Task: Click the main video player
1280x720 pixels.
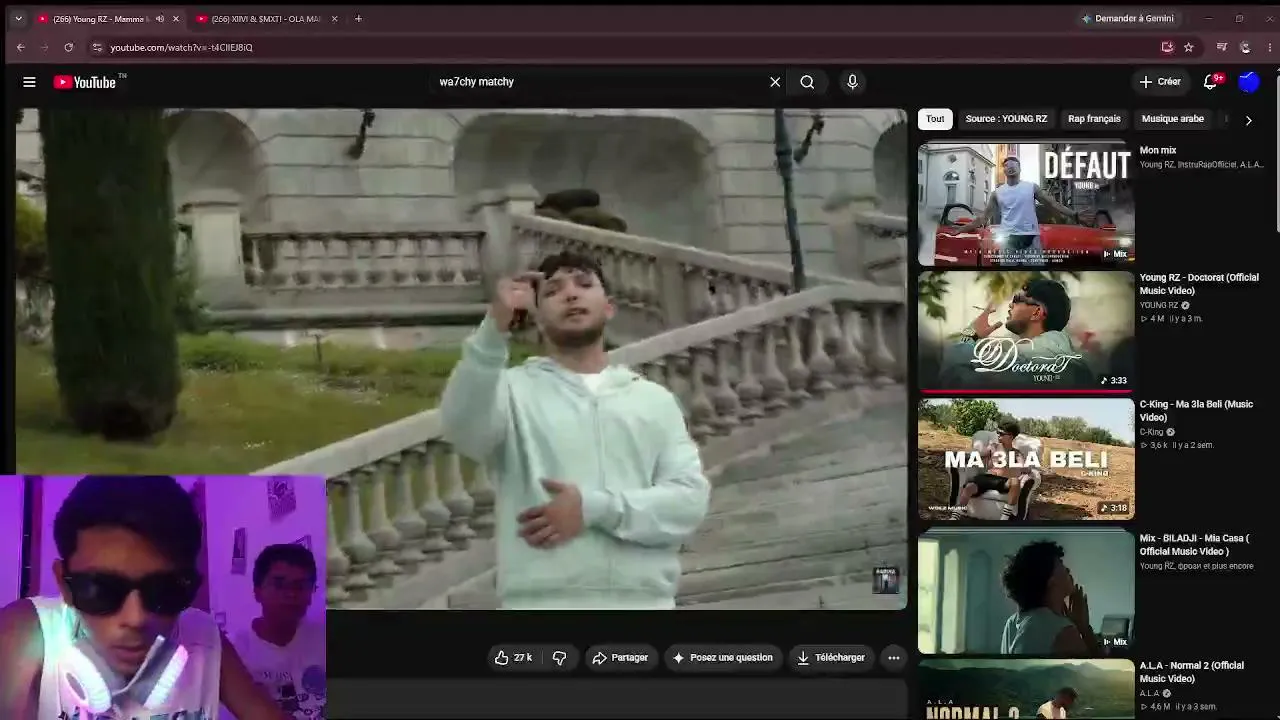Action: click(462, 358)
